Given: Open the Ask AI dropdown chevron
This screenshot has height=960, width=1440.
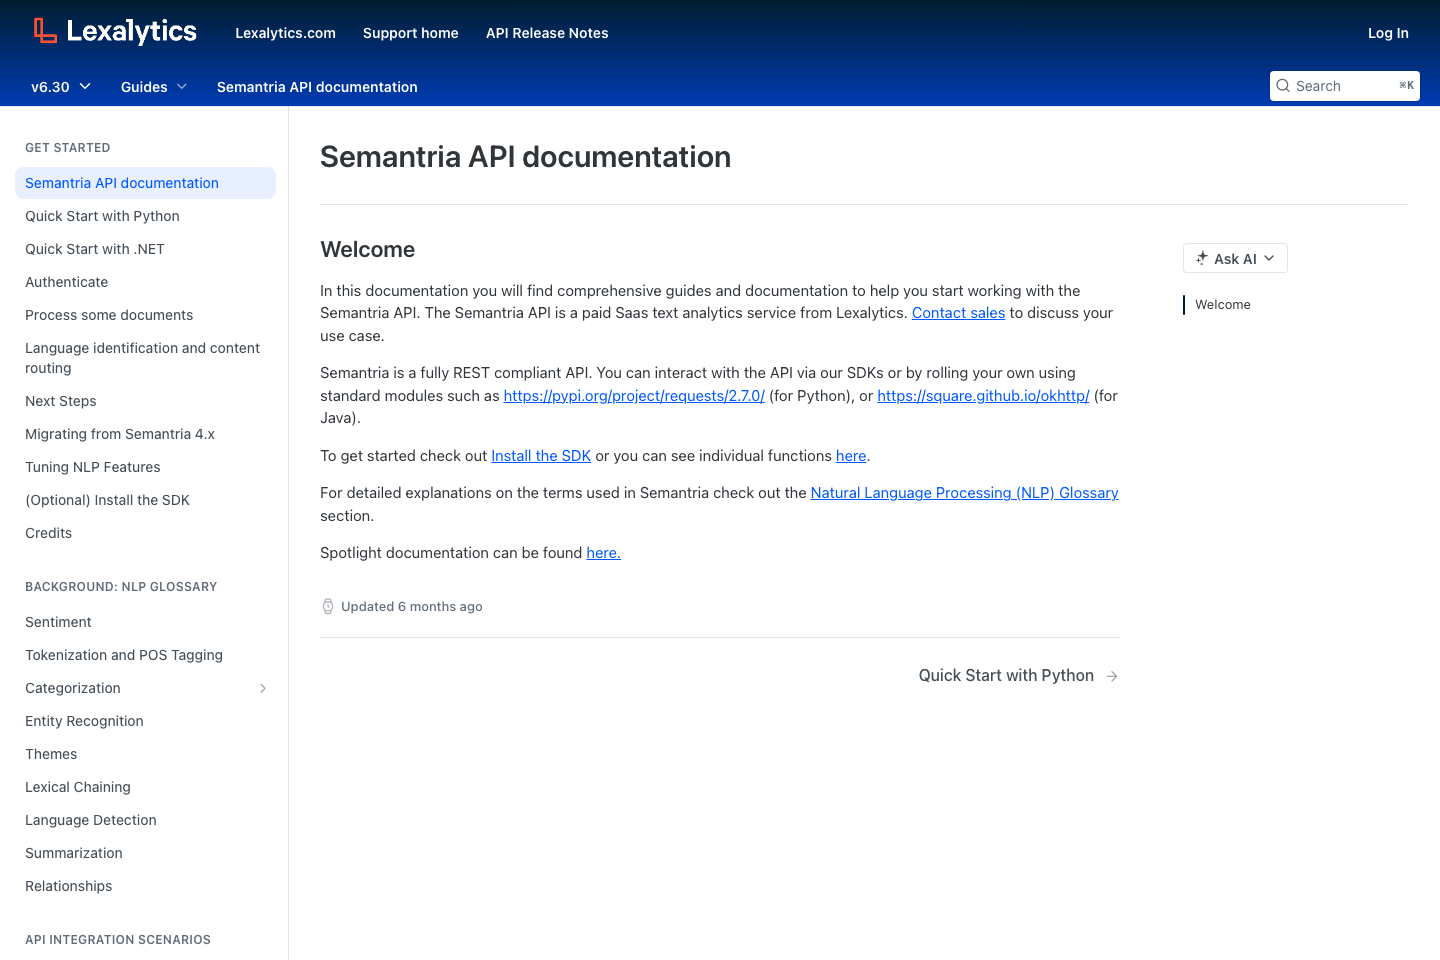Looking at the screenshot, I should pyautogui.click(x=1269, y=258).
